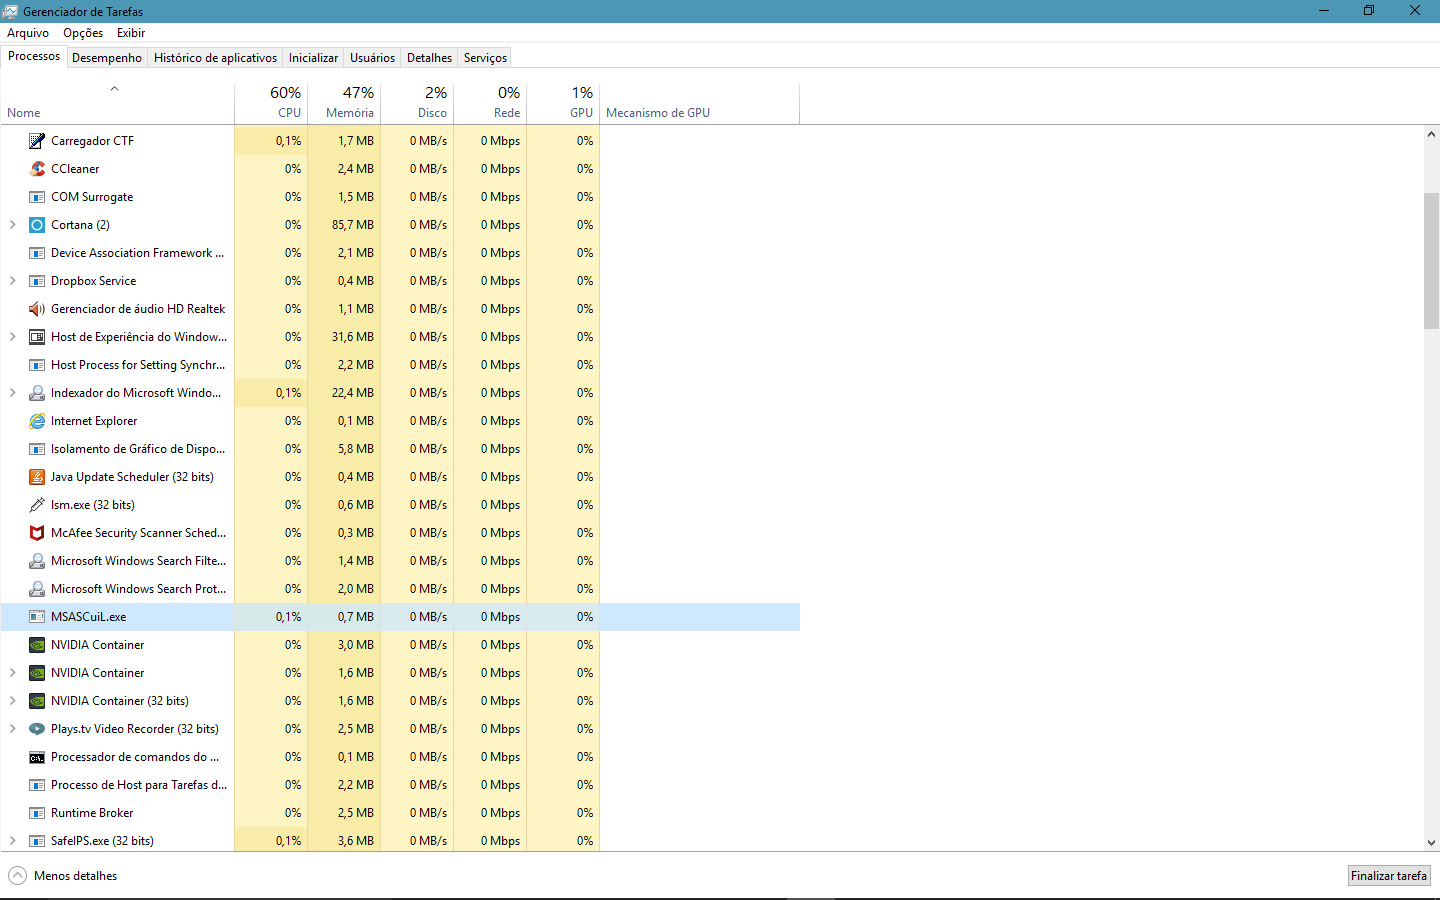The width and height of the screenshot is (1440, 900).
Task: Click the Java Update Scheduler icon
Action: click(x=37, y=477)
